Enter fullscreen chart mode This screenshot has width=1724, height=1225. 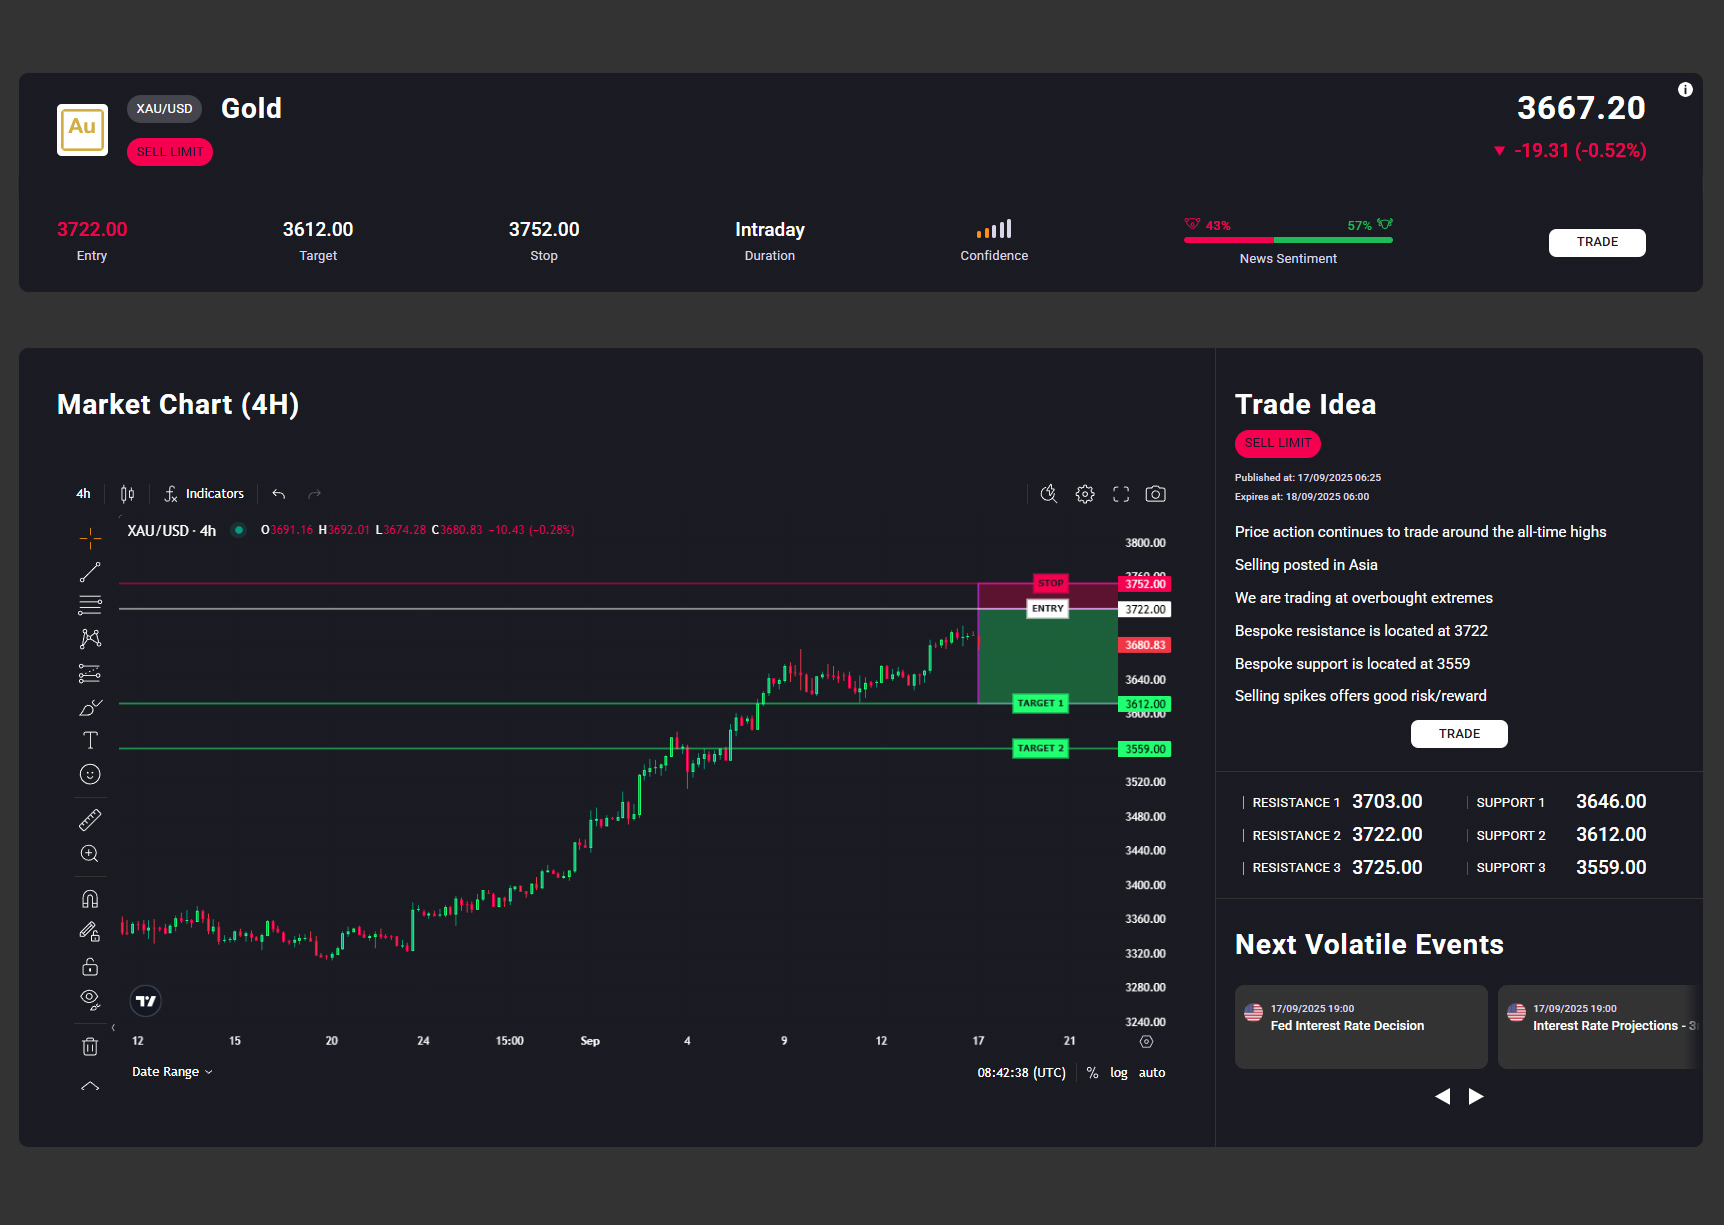pos(1121,494)
